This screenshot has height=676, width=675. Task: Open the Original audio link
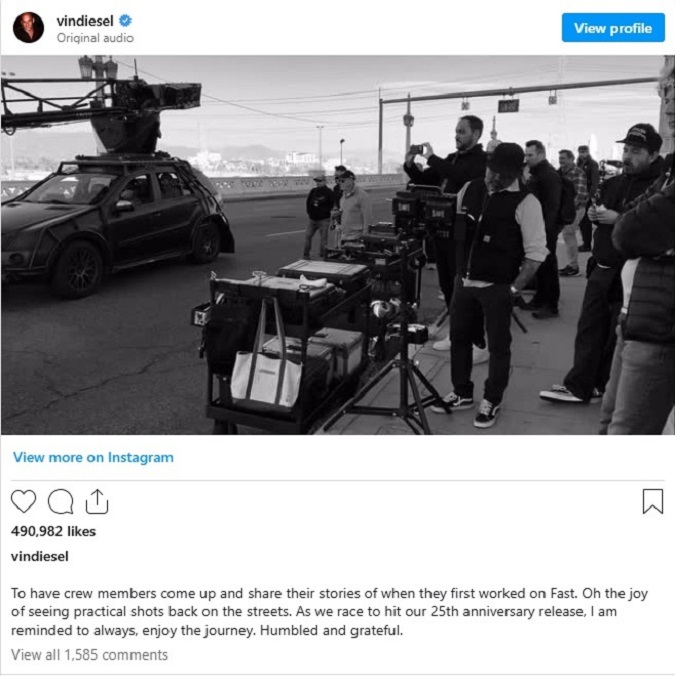95,38
